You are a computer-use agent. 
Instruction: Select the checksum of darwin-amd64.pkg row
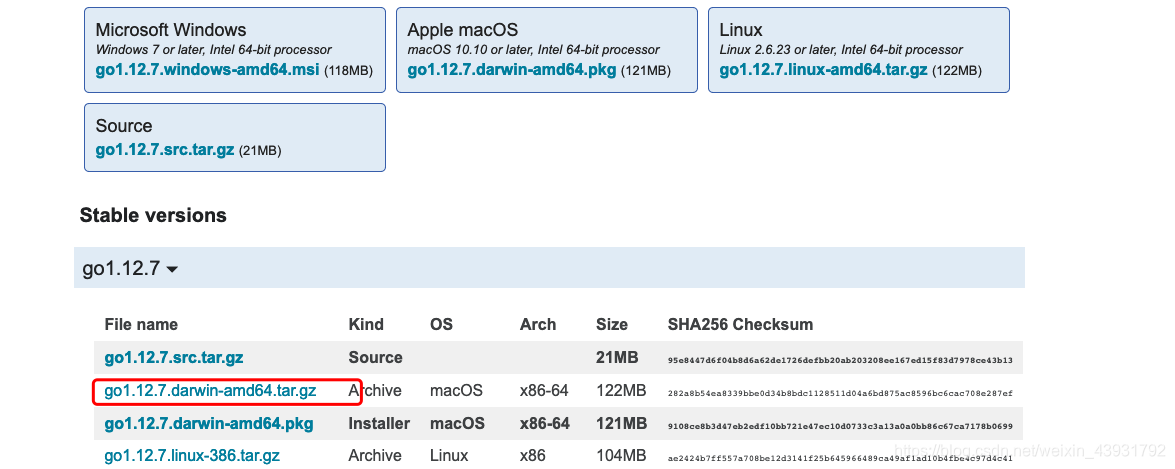pyautogui.click(x=840, y=426)
